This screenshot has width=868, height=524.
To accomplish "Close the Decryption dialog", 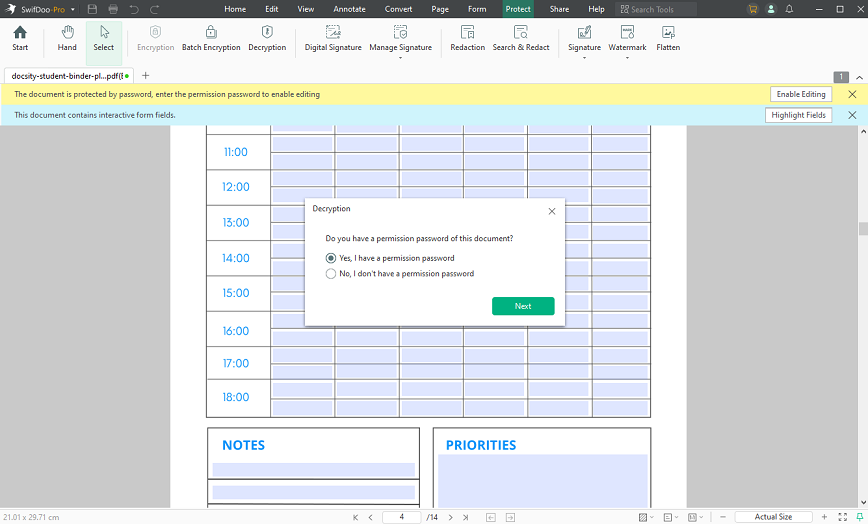I will click(x=551, y=211).
